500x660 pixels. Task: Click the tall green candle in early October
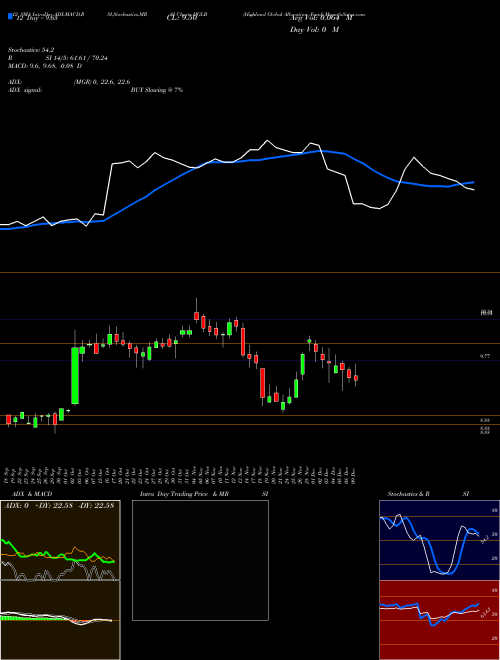tap(75, 375)
